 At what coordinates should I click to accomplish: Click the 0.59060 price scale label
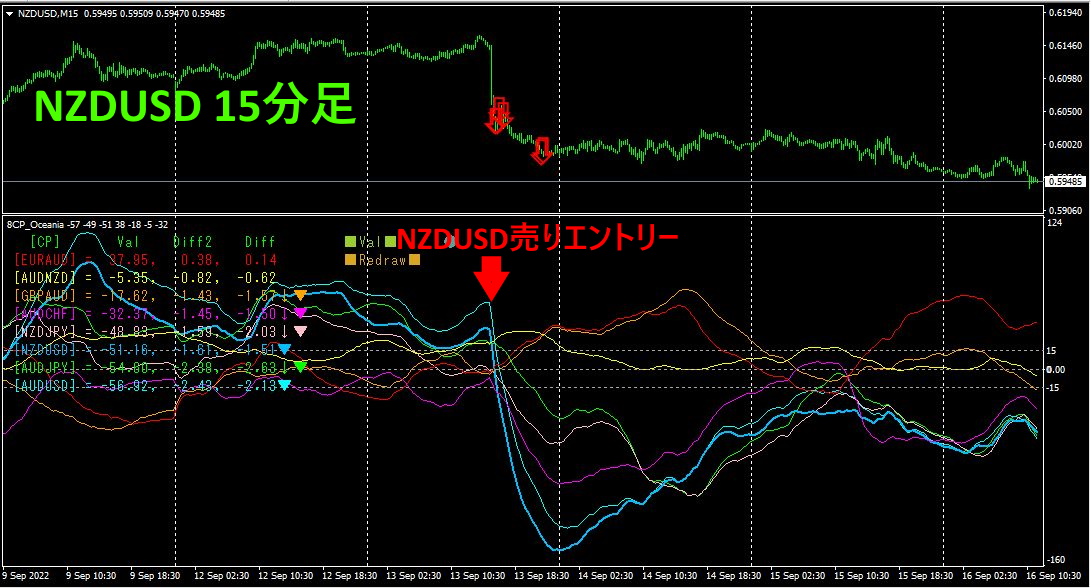(x=1065, y=210)
